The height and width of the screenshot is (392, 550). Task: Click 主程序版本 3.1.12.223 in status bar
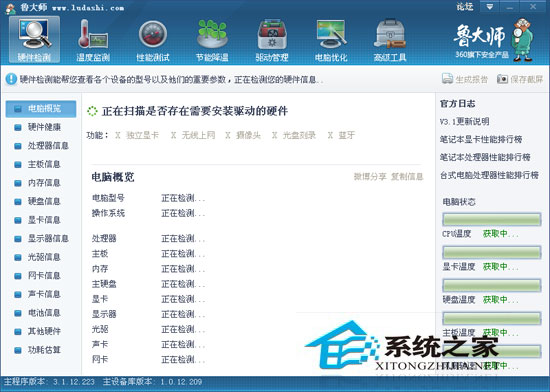coord(49,382)
